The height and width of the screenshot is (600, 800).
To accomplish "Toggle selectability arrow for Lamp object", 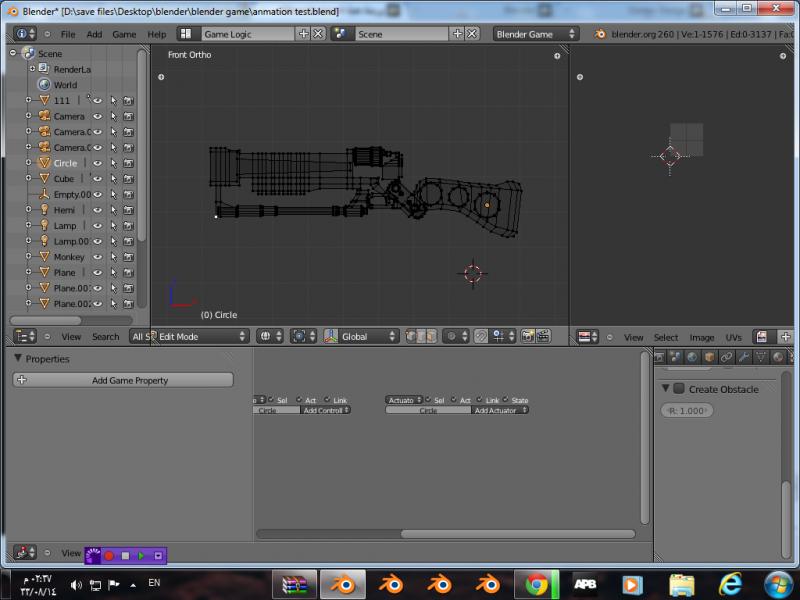I will click(113, 226).
